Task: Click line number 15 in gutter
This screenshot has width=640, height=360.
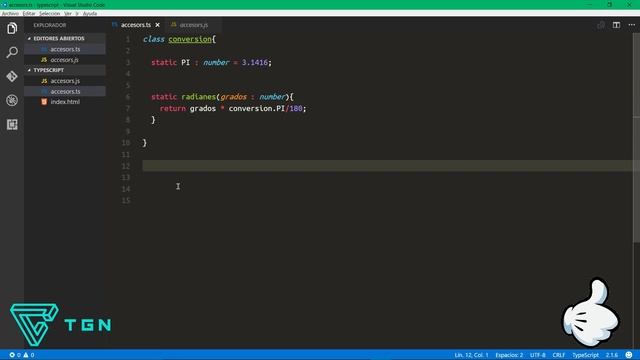Action: coord(126,200)
